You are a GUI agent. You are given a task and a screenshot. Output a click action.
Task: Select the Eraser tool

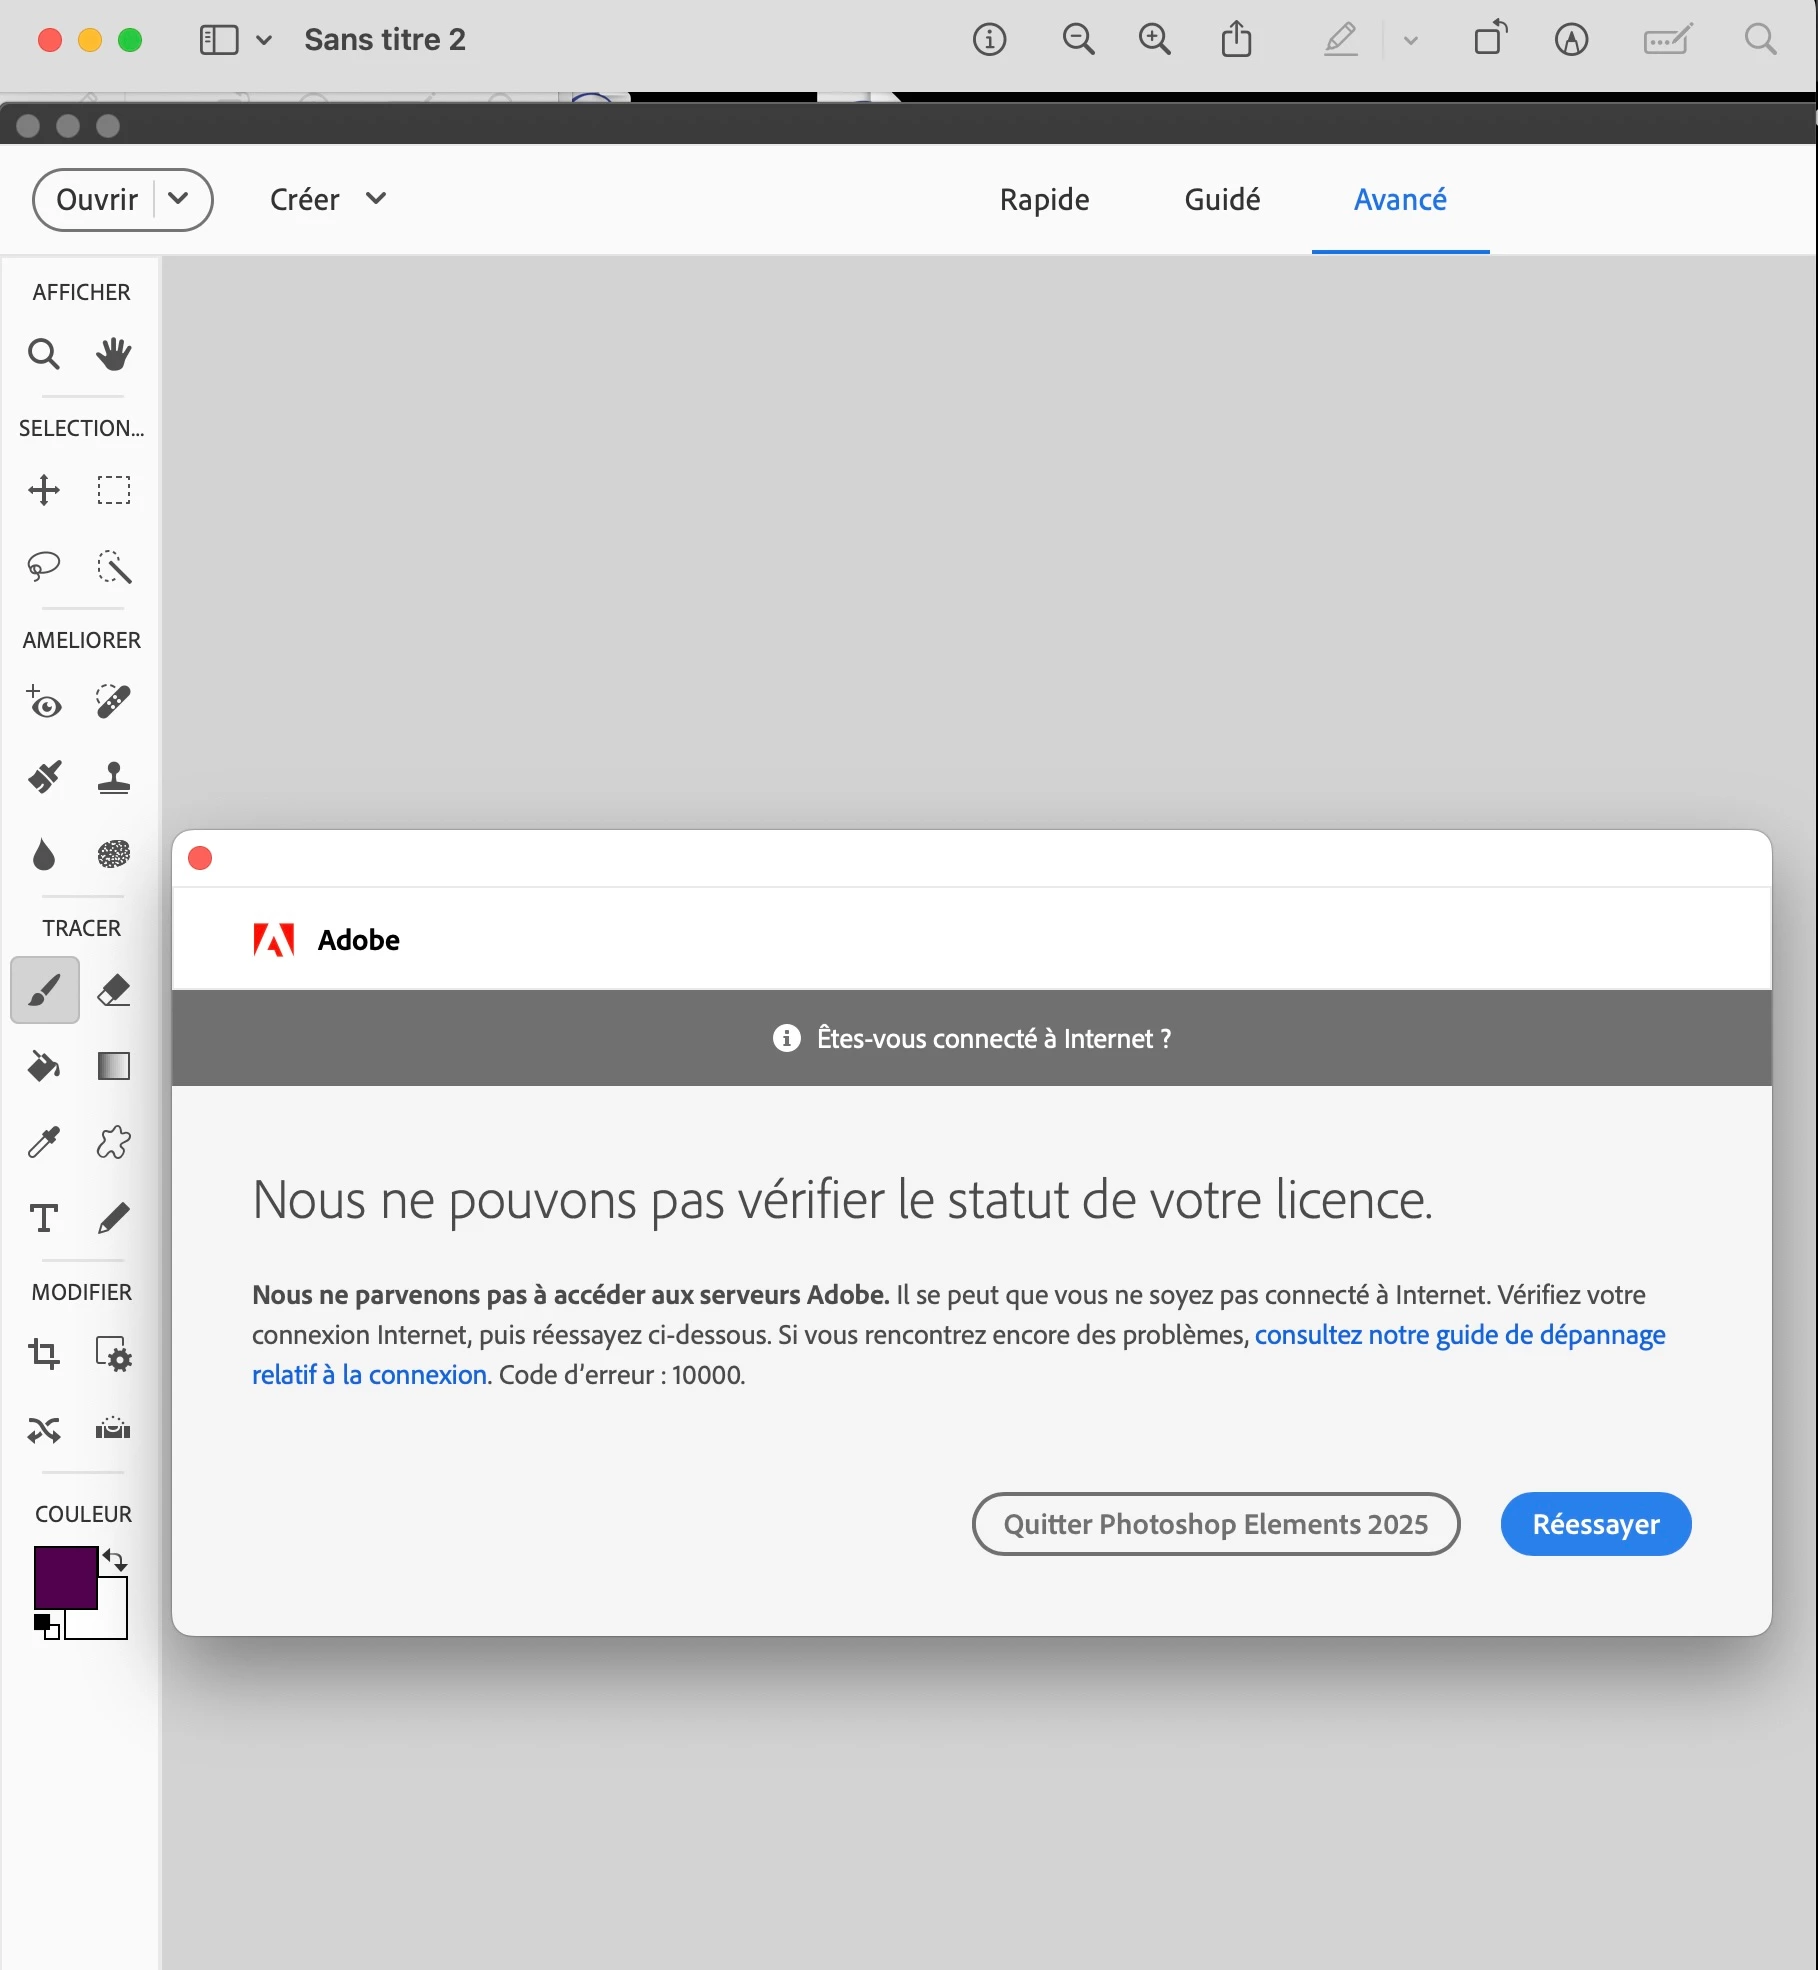pyautogui.click(x=113, y=990)
